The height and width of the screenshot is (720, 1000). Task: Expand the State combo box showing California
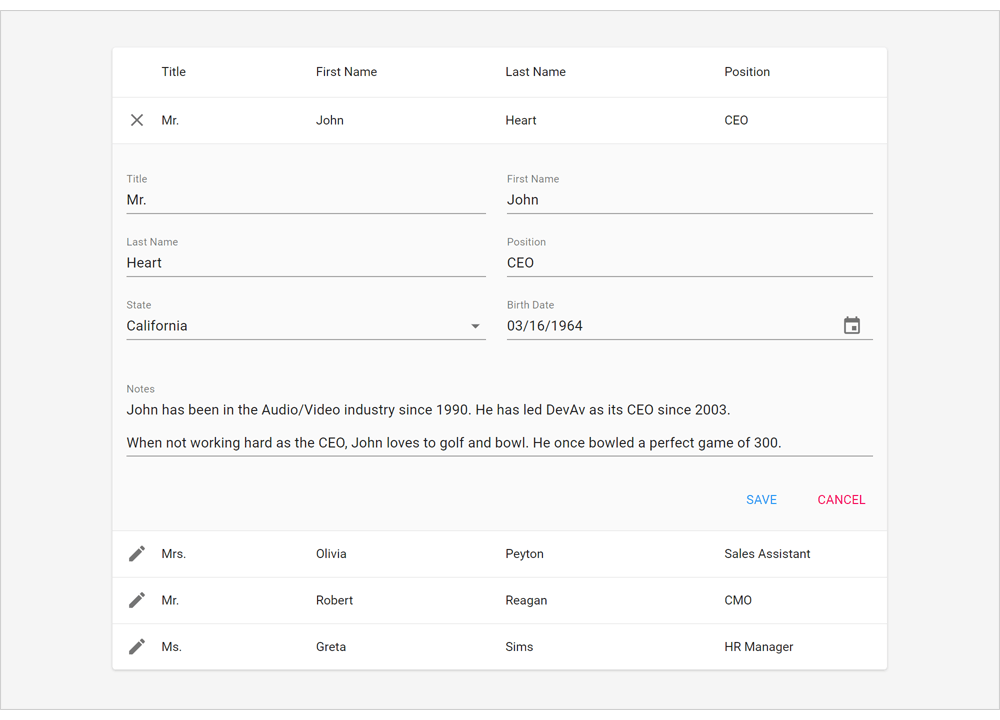point(300,325)
